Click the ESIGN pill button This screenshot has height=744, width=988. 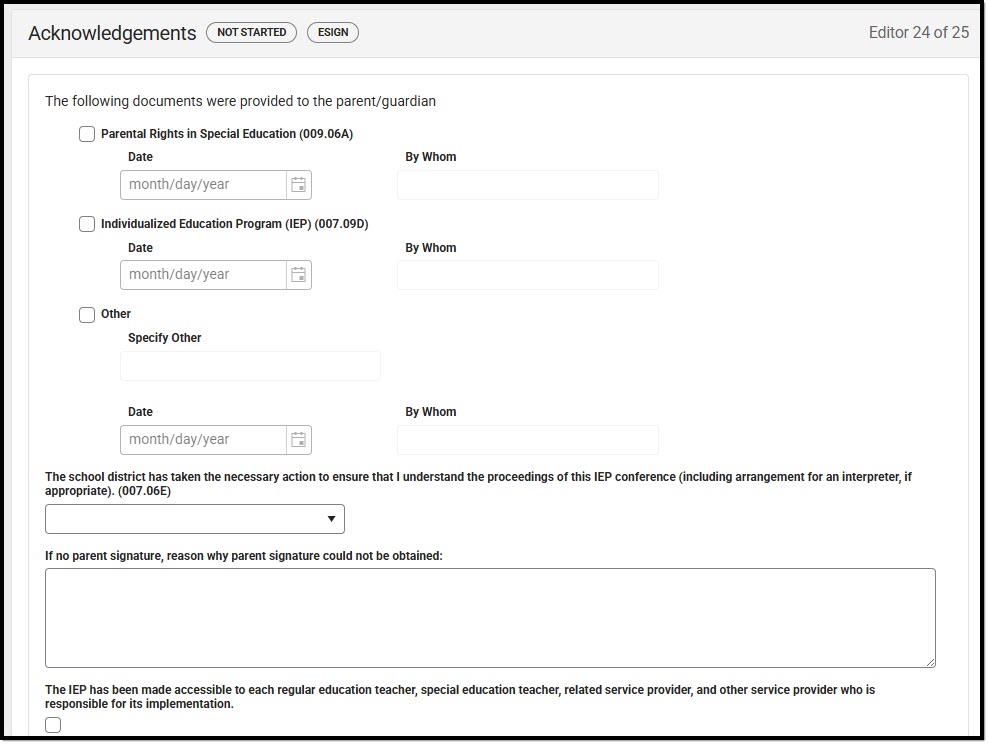(x=333, y=32)
